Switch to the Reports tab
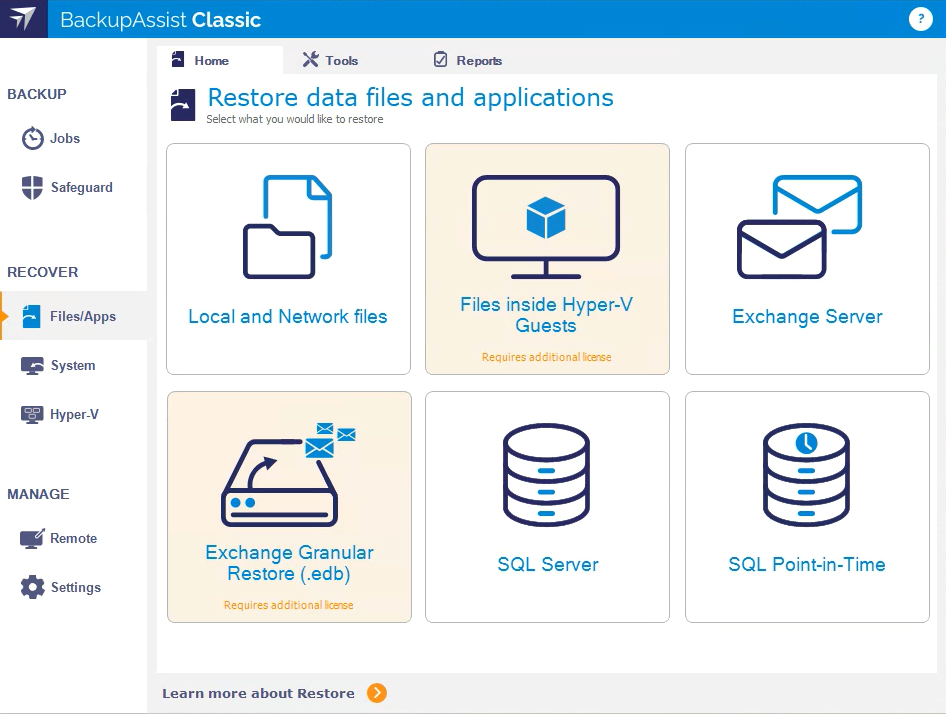This screenshot has width=946, height=714. (x=468, y=60)
